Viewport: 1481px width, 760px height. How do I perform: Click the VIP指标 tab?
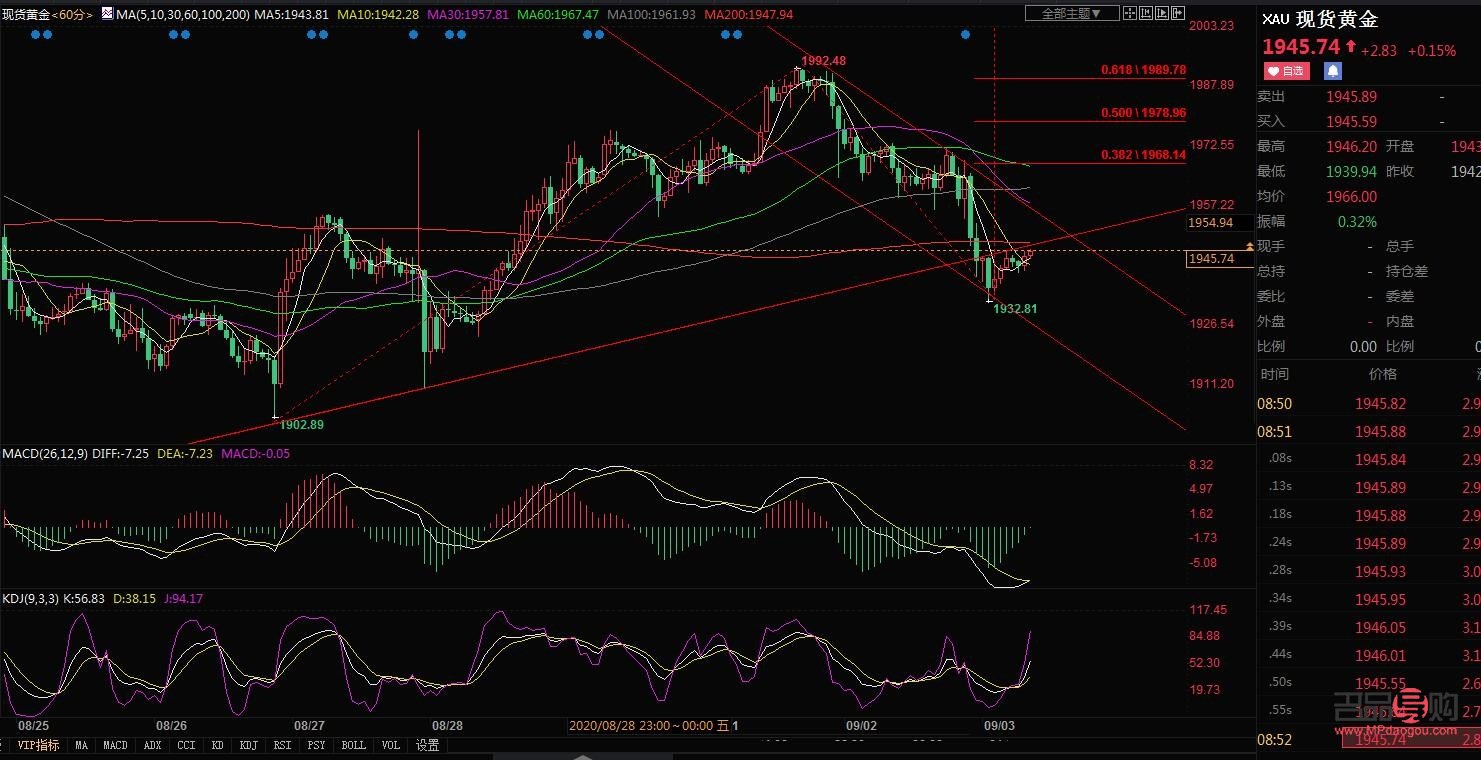click(38, 745)
